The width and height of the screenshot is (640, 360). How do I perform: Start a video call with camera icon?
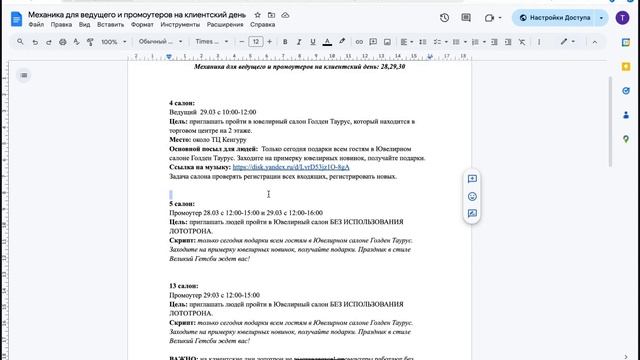(x=489, y=18)
